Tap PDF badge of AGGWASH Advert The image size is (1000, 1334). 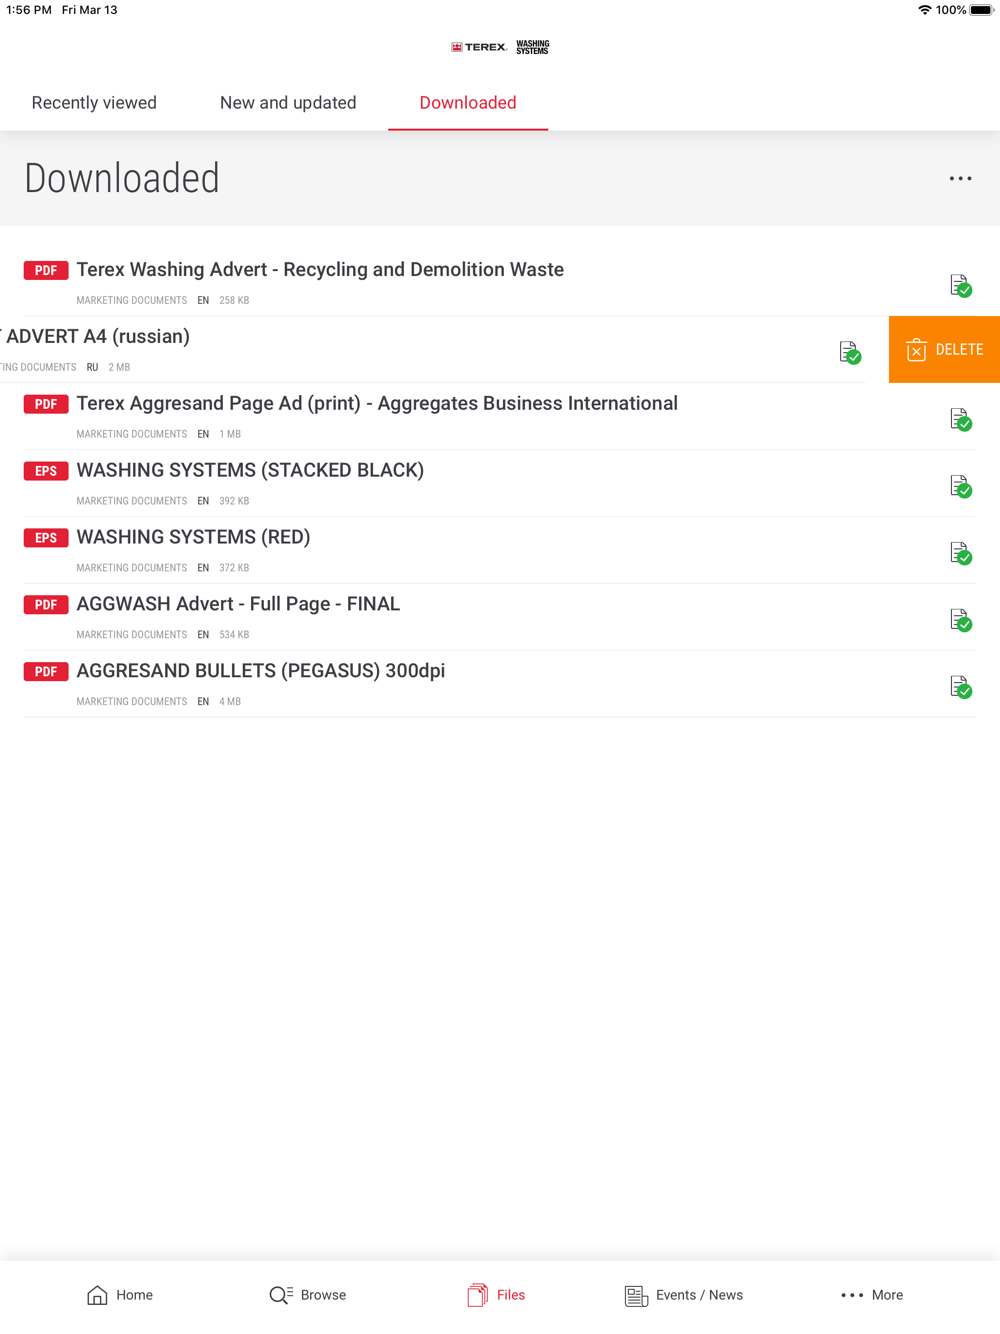coord(46,605)
